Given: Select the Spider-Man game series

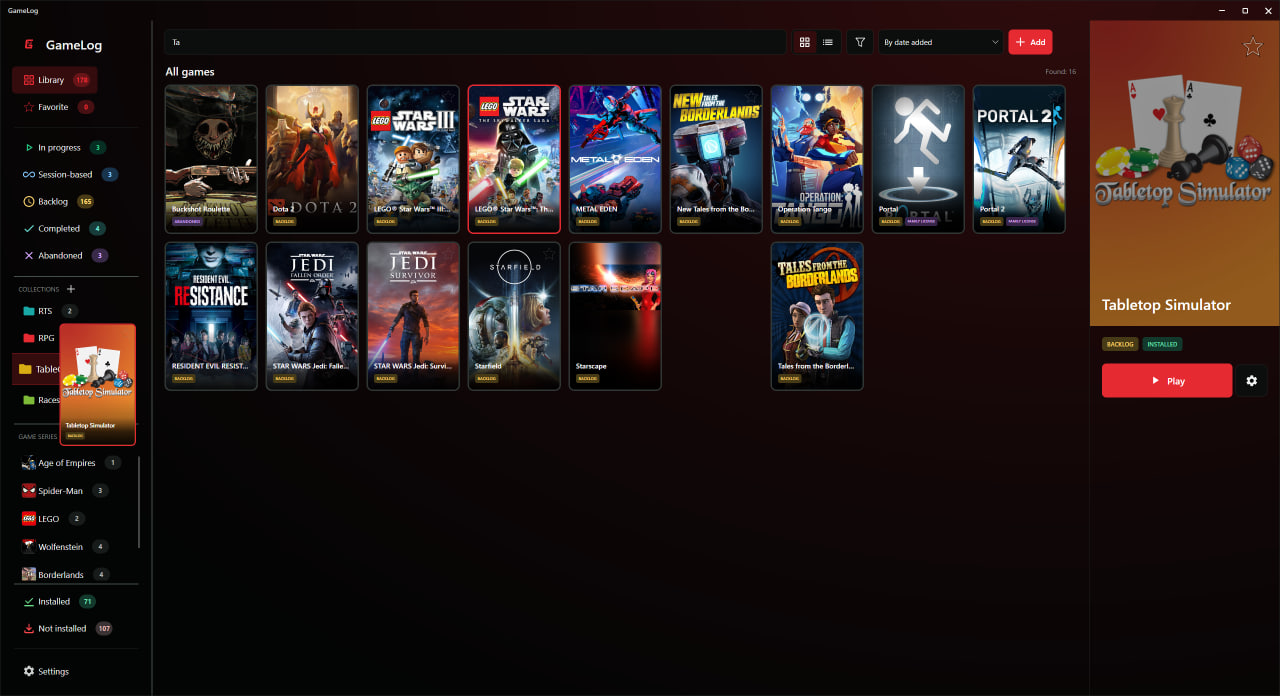Looking at the screenshot, I should point(65,491).
